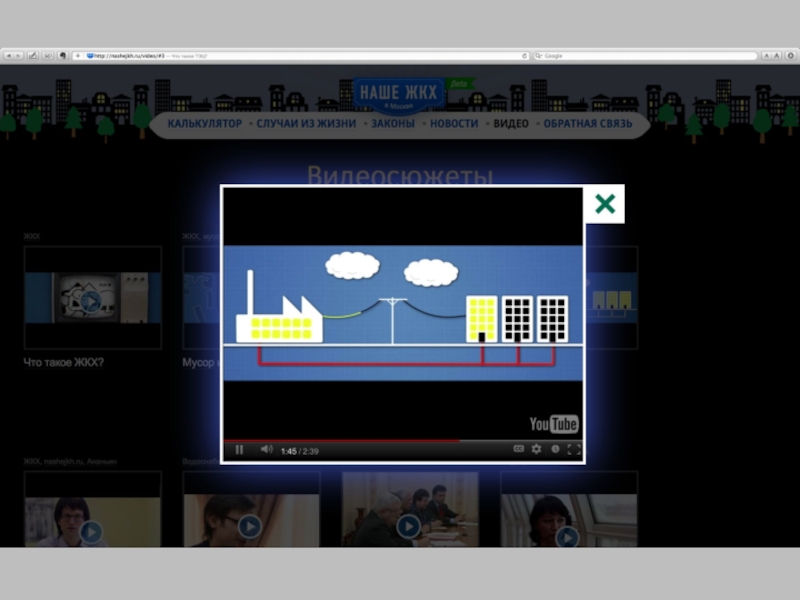Image resolution: width=800 pixels, height=600 pixels.
Task: Go to the Законы section
Action: 393,123
